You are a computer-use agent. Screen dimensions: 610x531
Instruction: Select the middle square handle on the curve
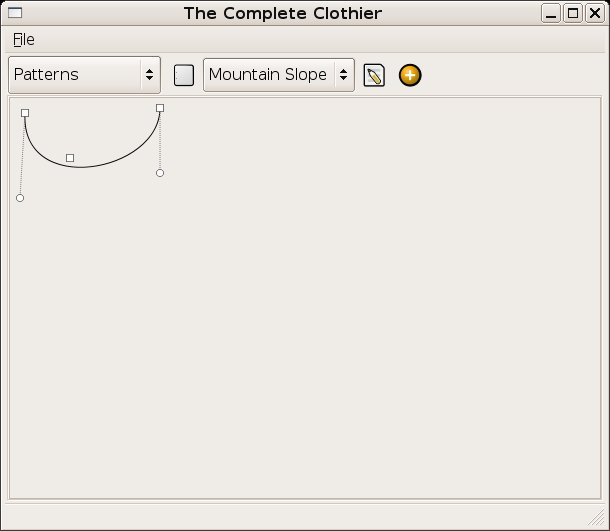(x=70, y=158)
